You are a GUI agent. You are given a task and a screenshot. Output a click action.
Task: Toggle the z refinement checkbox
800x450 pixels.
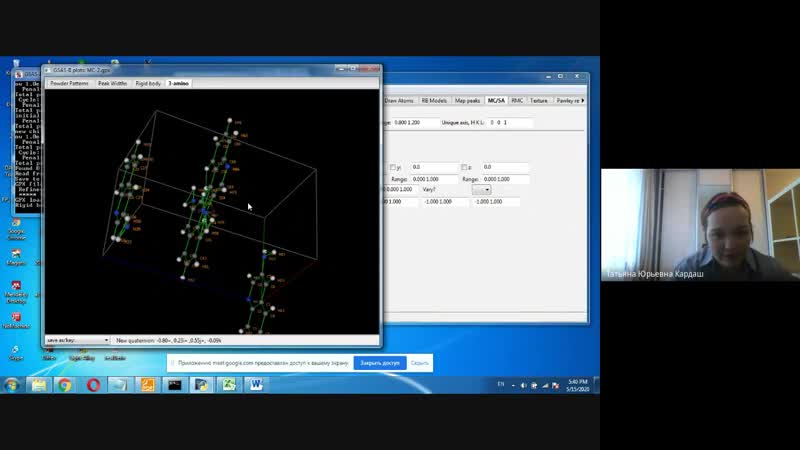[x=464, y=167]
